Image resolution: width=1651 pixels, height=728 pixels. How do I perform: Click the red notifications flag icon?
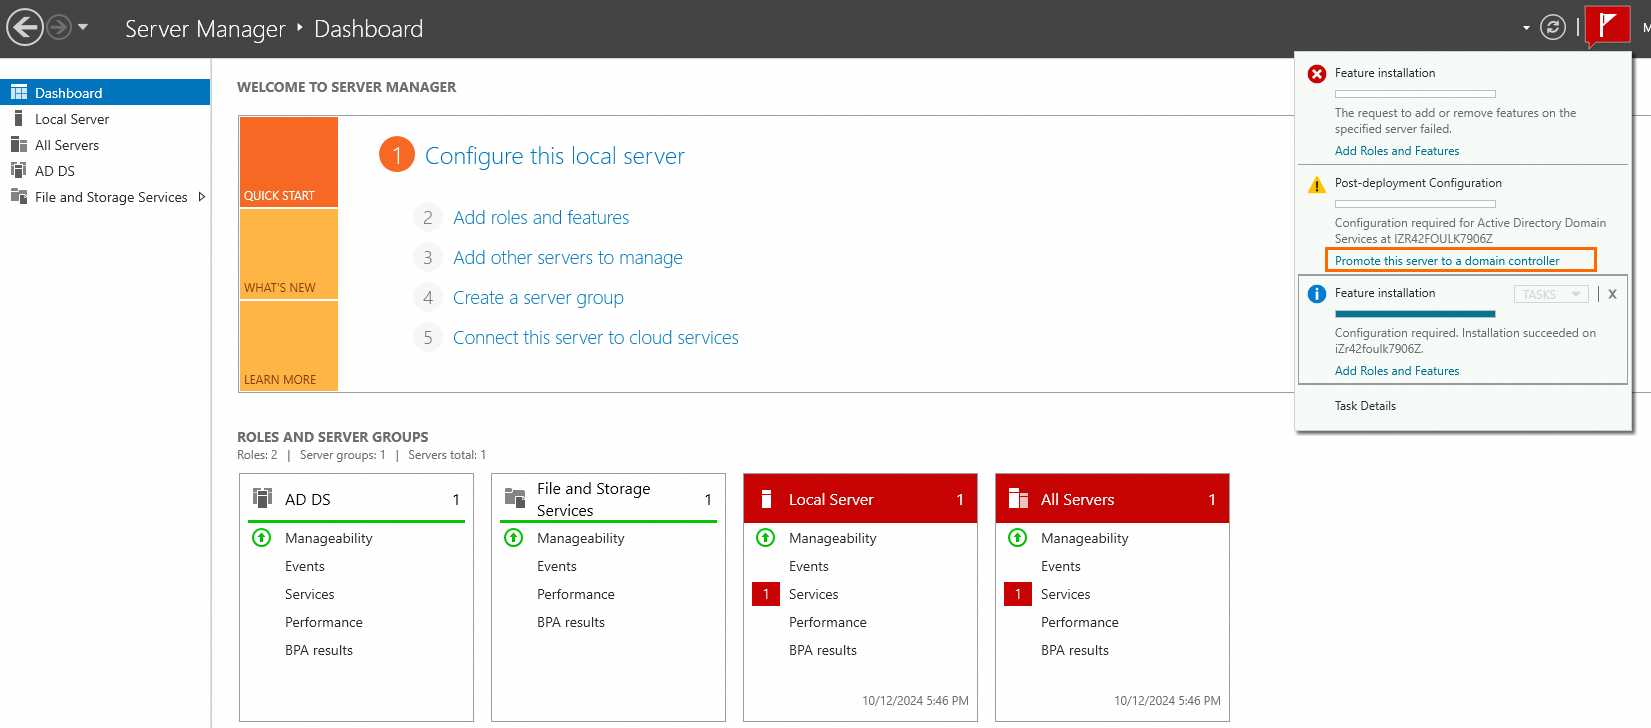1607,25
